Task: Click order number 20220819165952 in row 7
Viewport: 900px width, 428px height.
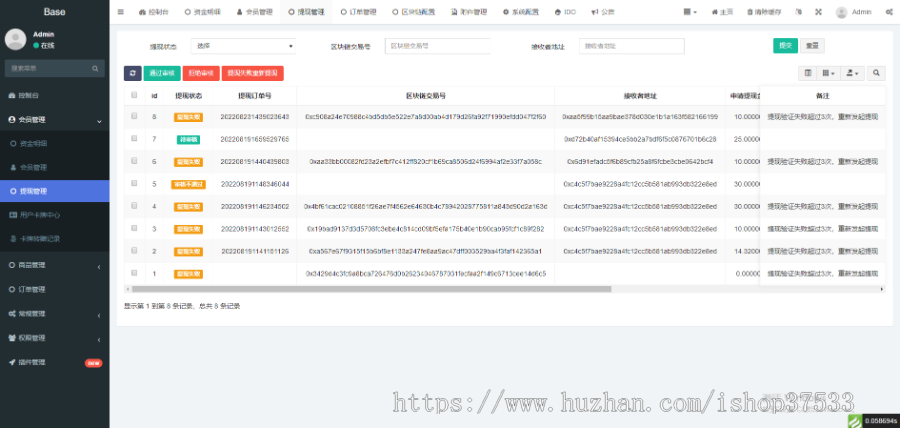Action: pyautogui.click(x=255, y=139)
